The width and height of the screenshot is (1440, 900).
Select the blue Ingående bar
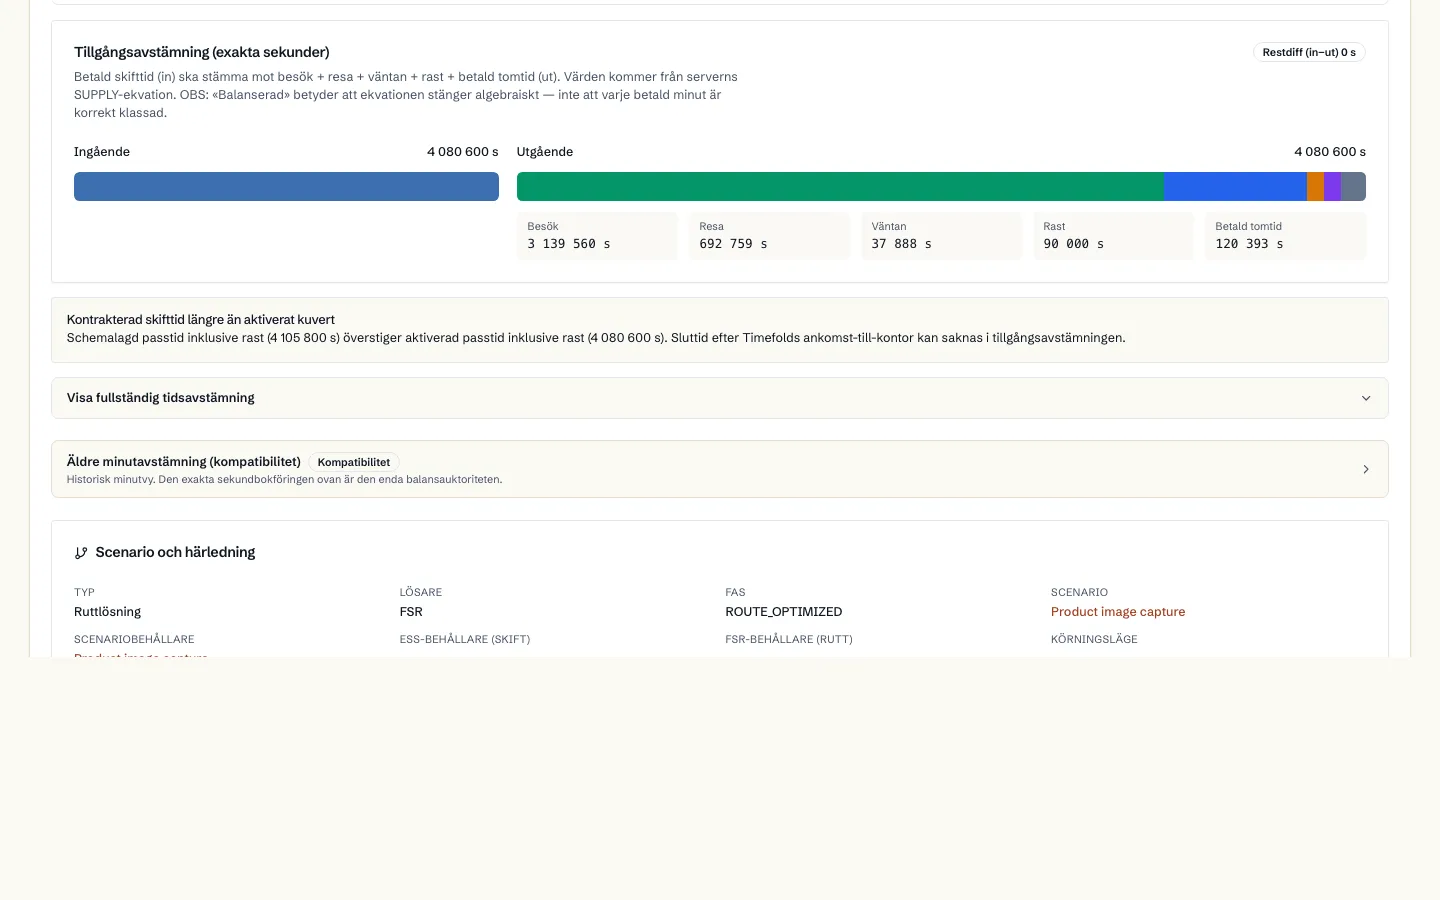pos(286,186)
